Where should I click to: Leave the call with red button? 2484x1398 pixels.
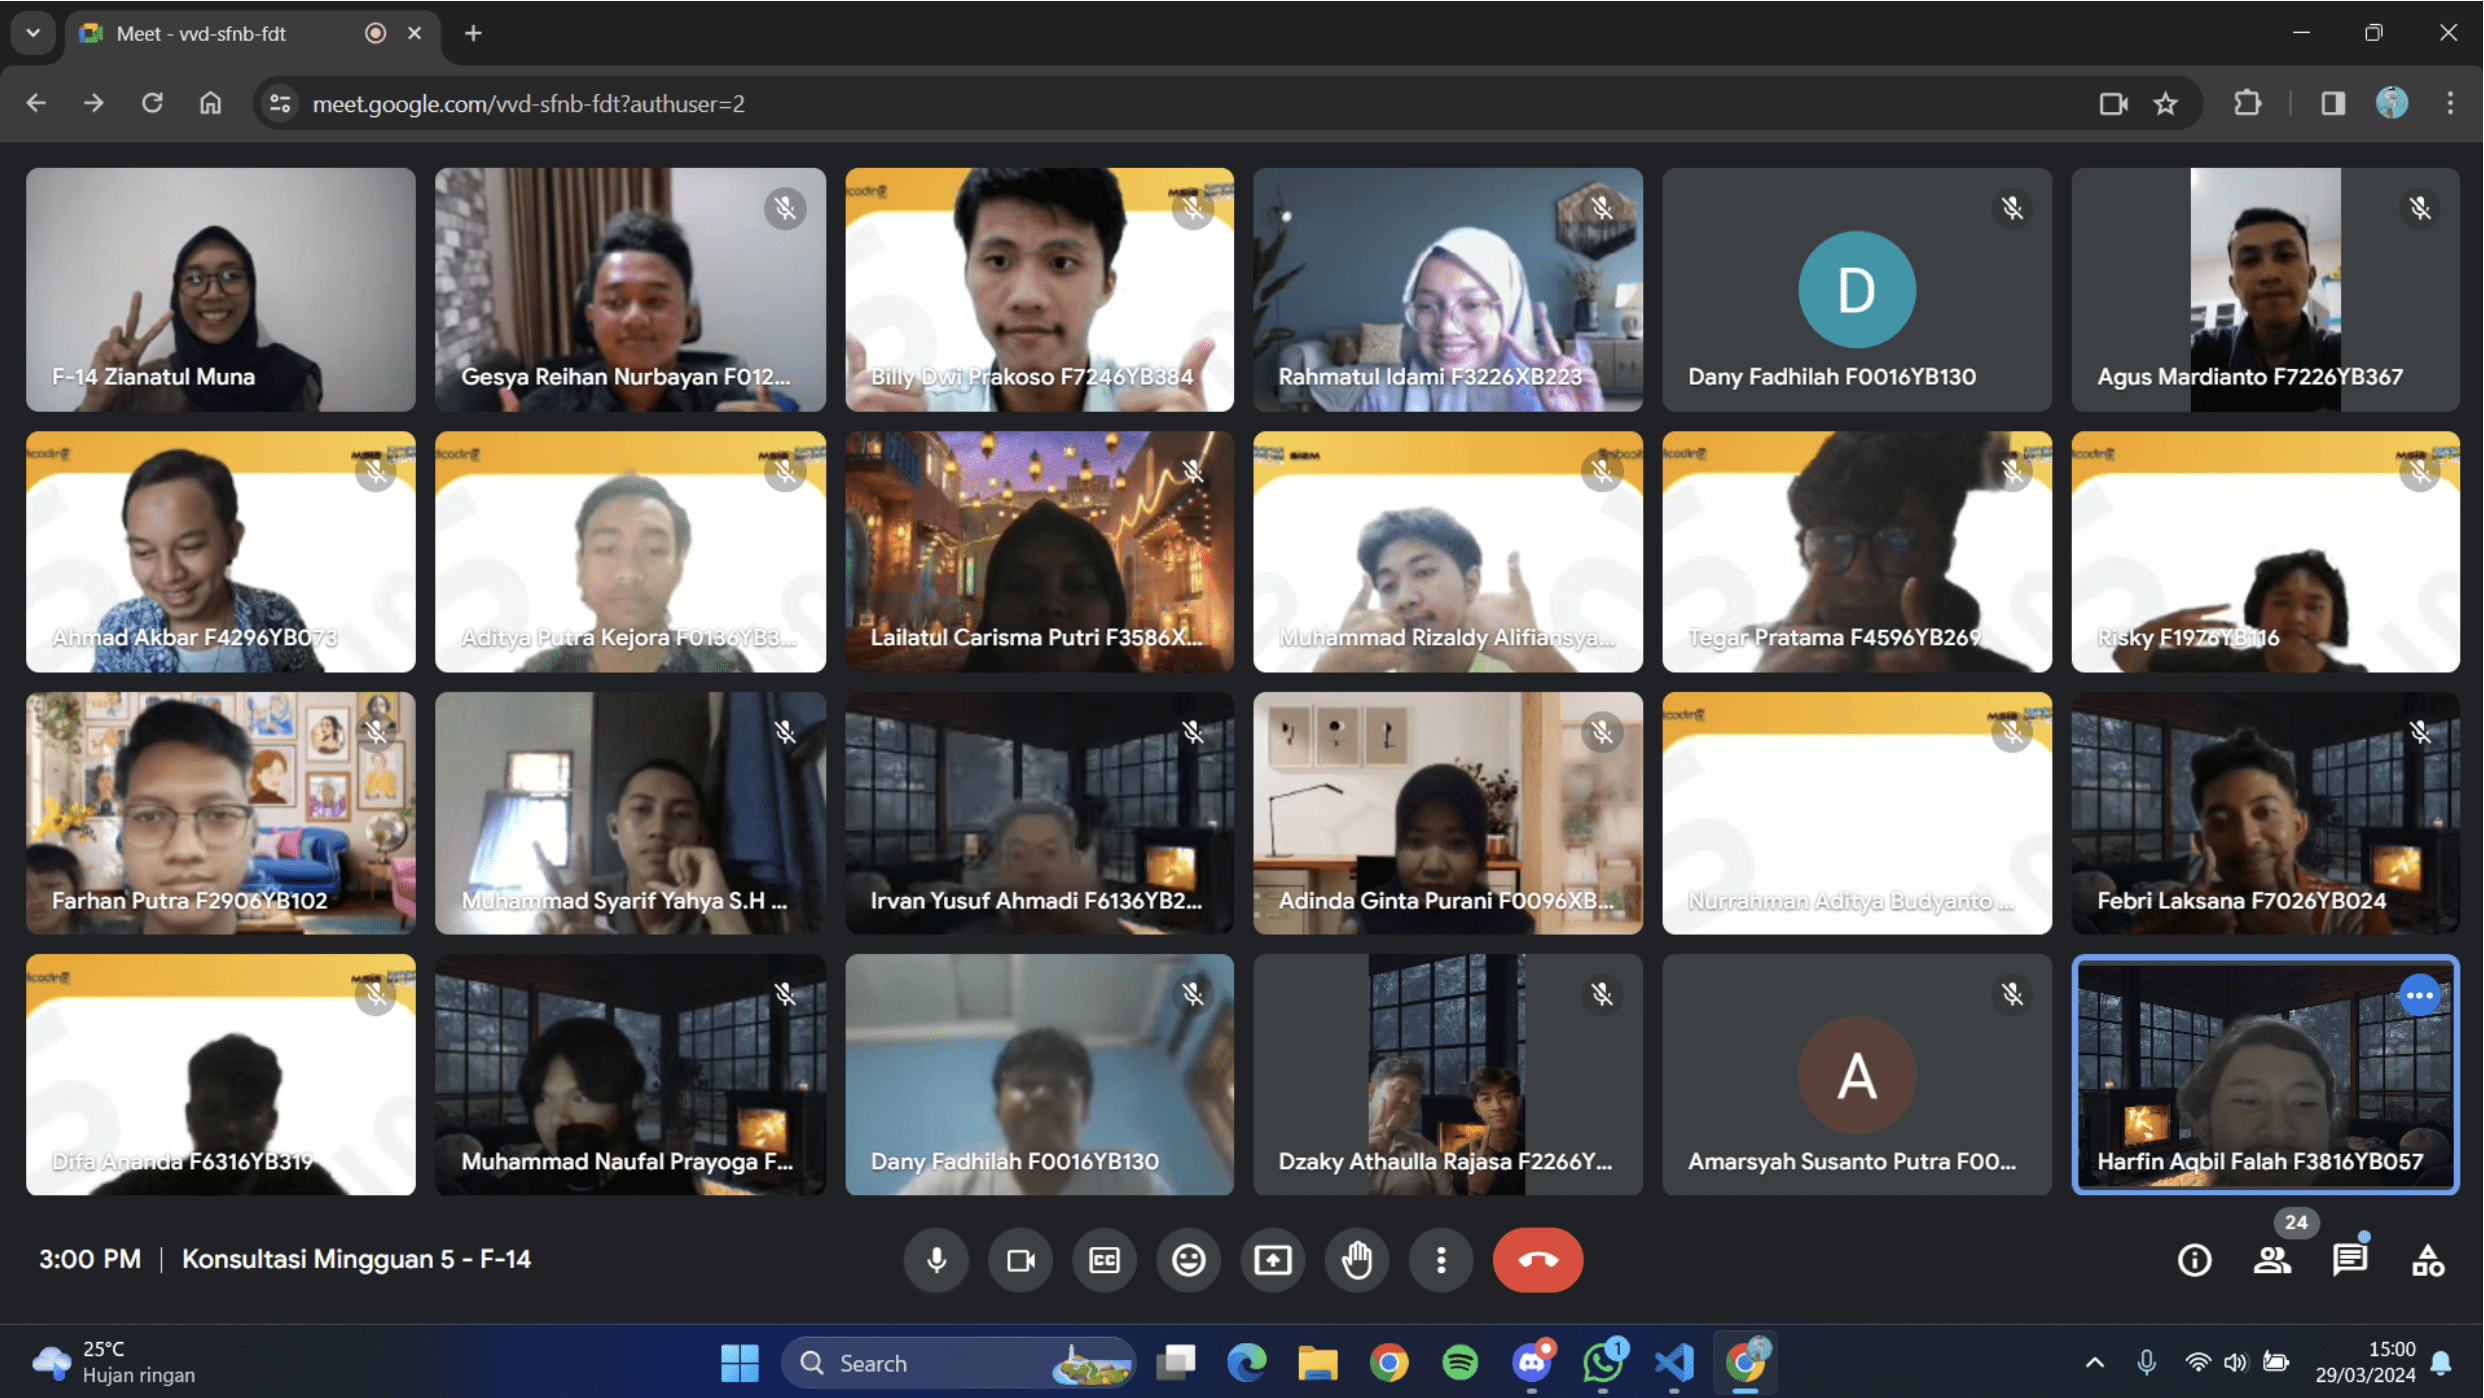(1537, 1260)
